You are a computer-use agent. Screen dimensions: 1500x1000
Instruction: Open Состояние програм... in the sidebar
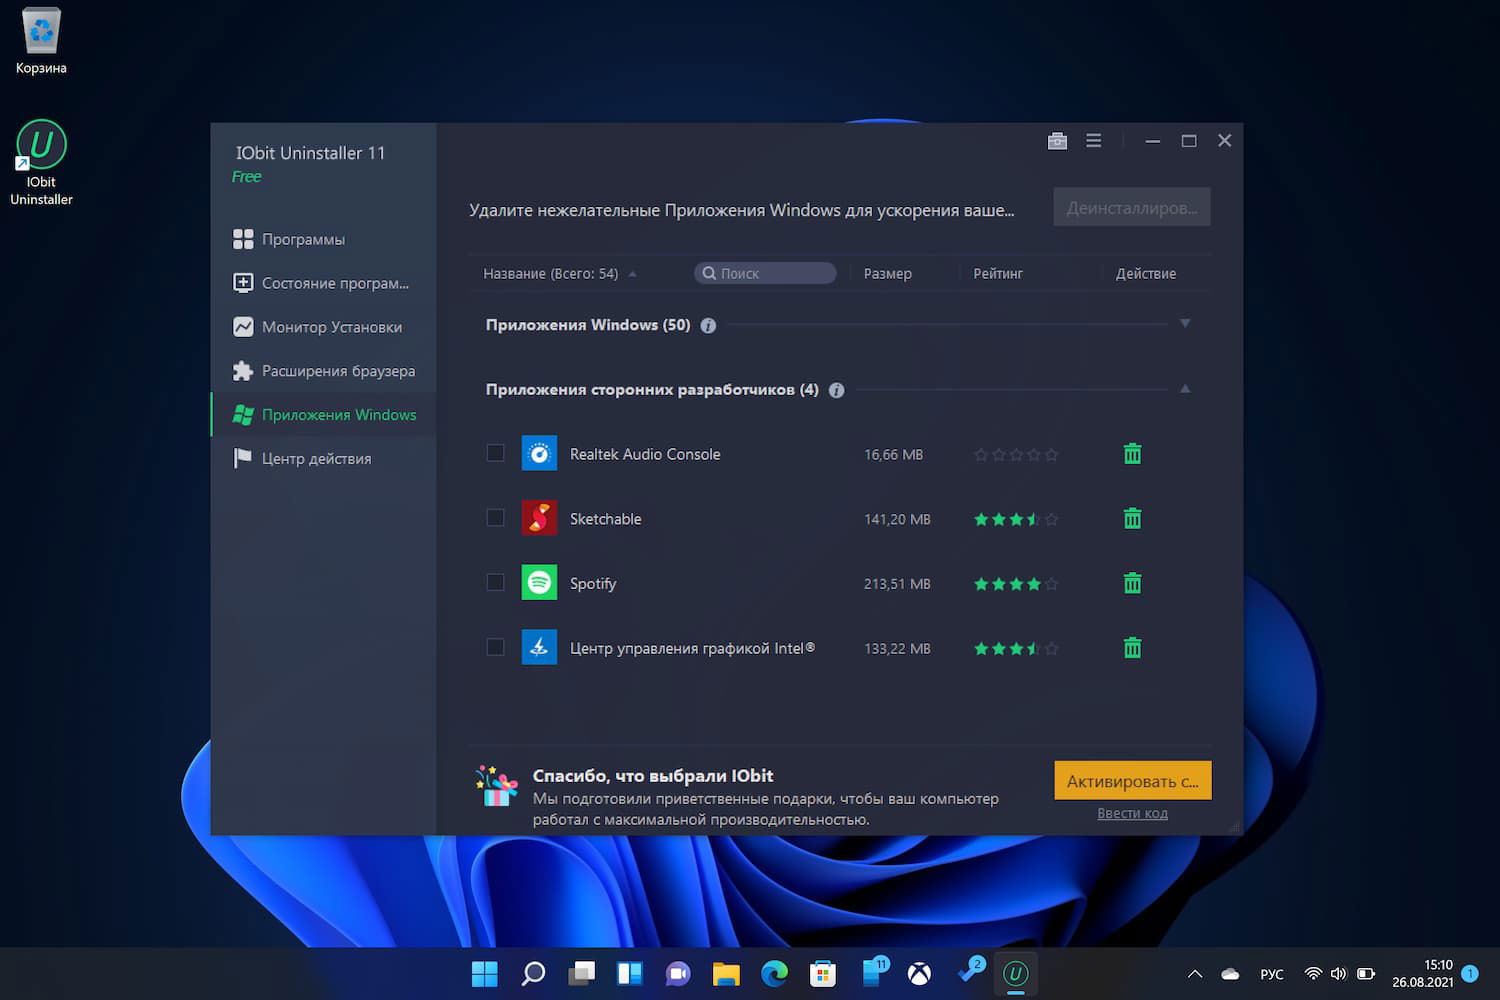pyautogui.click(x=324, y=283)
